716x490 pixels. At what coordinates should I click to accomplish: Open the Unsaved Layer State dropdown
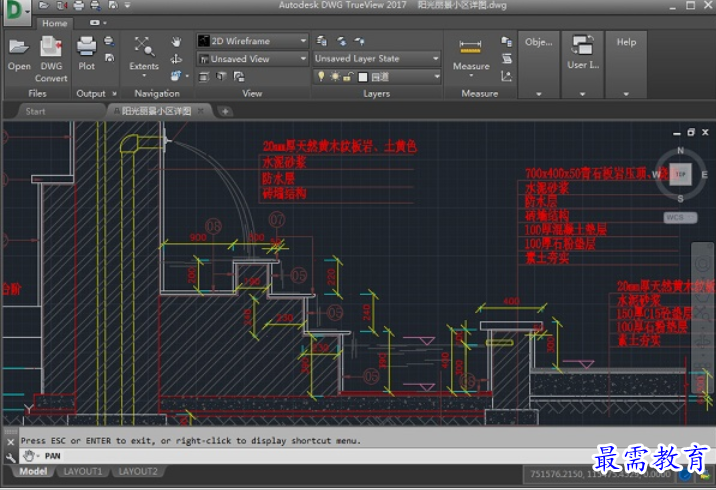point(377,58)
